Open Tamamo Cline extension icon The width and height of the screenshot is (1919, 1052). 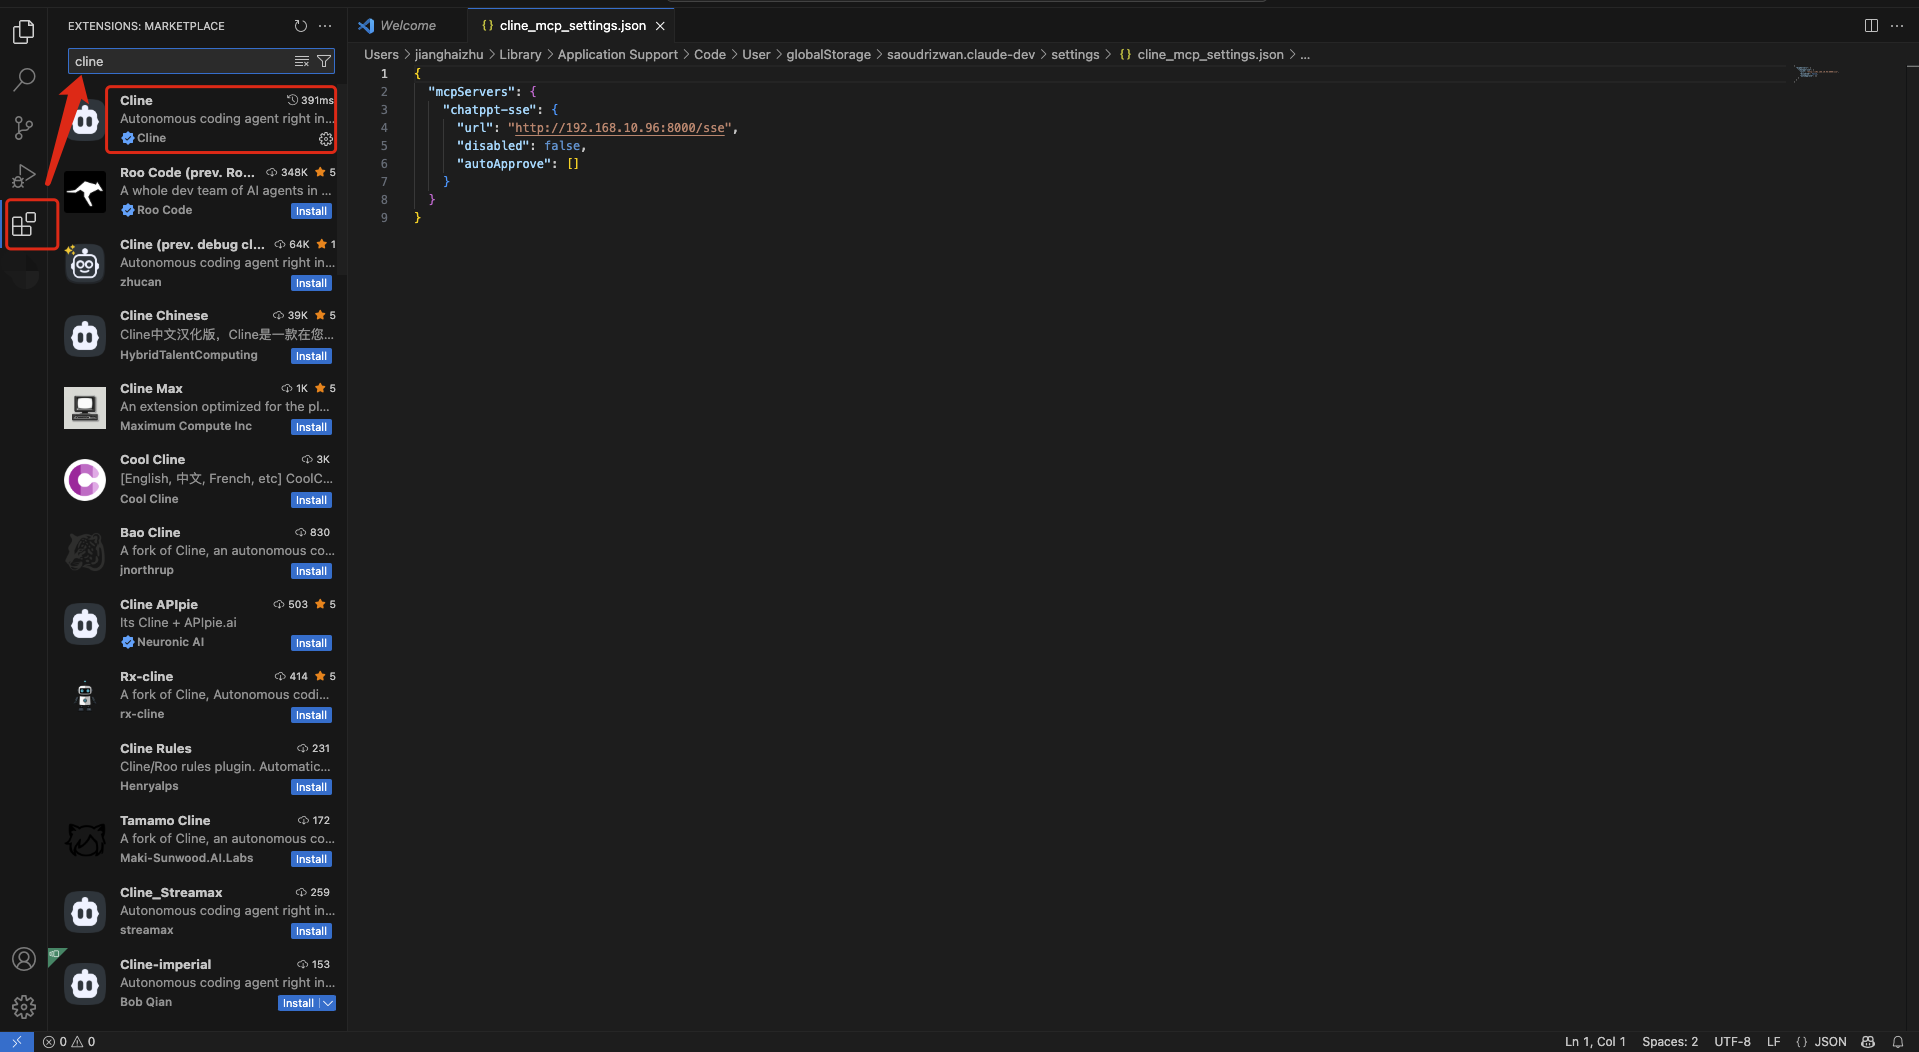[x=85, y=840]
